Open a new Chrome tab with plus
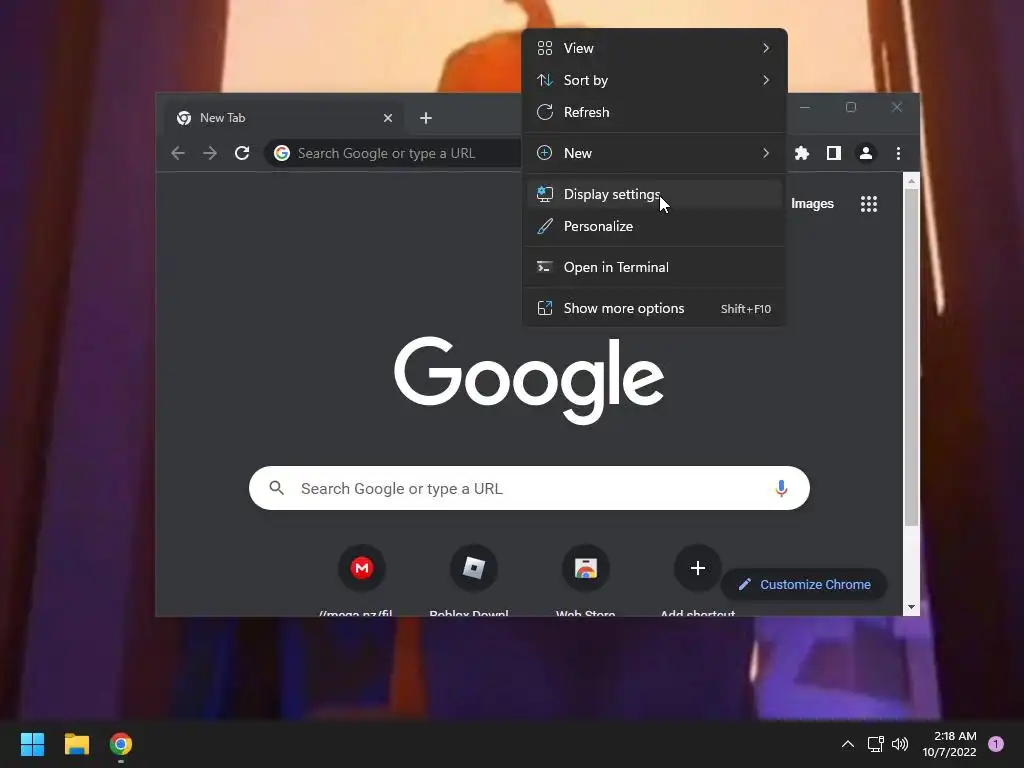 (426, 118)
